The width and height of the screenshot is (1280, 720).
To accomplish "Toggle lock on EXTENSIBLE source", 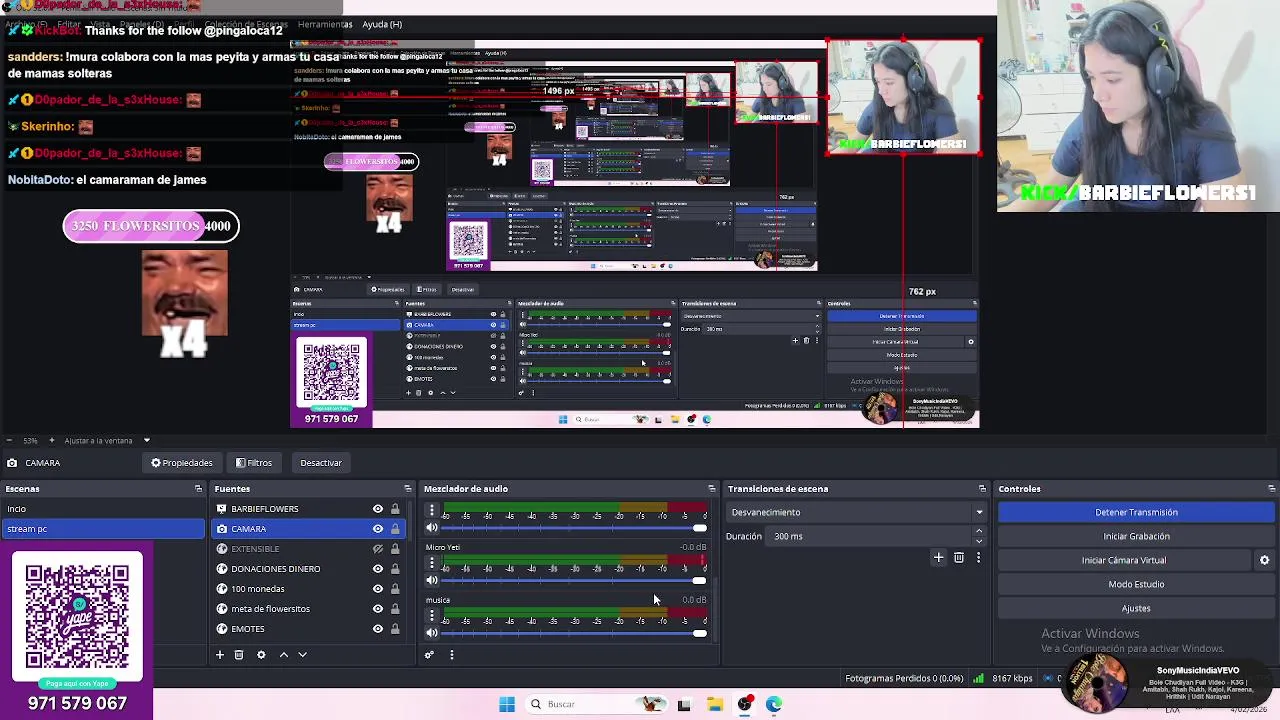I will 395,549.
